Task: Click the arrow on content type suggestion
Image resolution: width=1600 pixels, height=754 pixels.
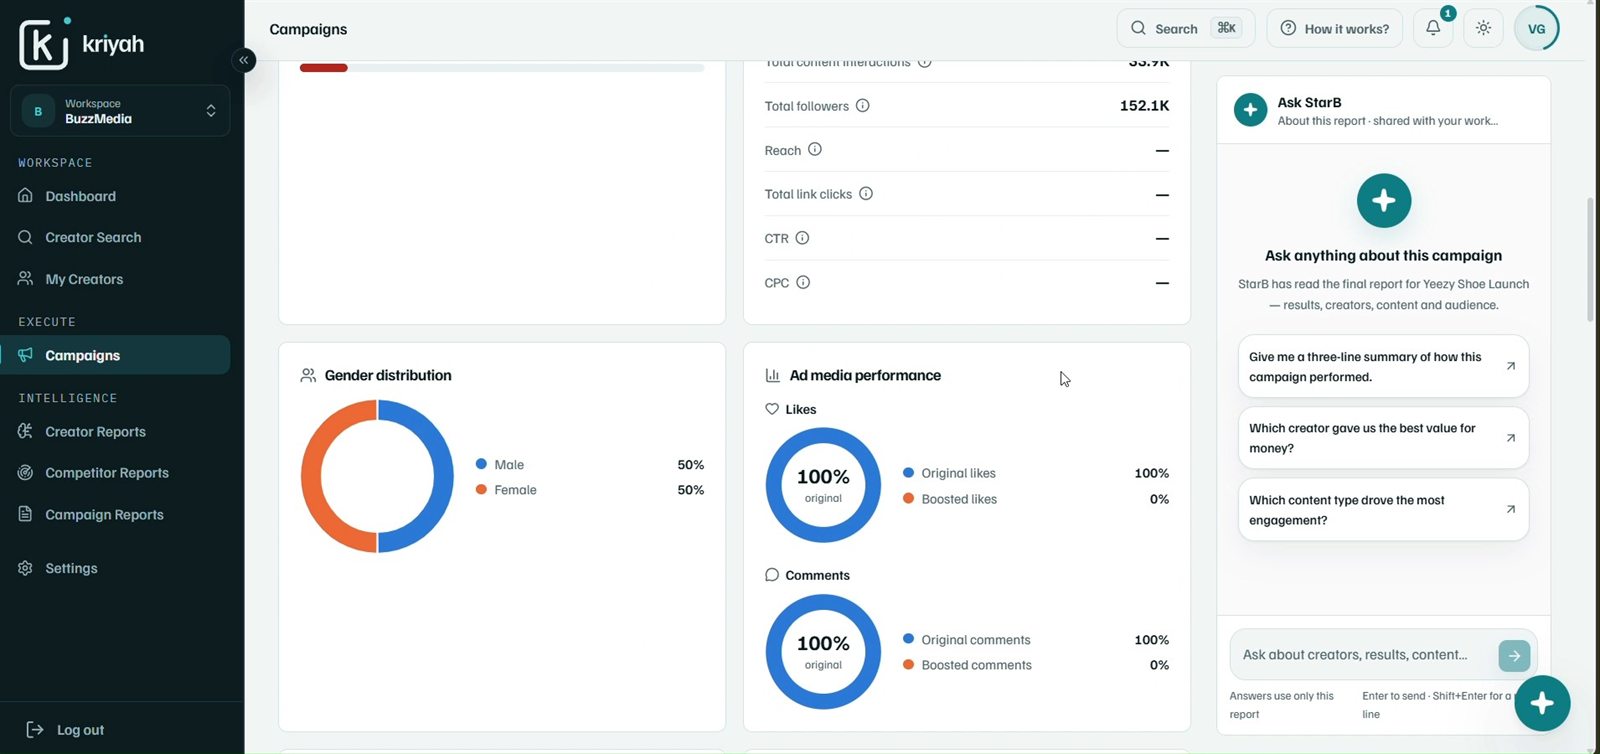Action: (1511, 509)
